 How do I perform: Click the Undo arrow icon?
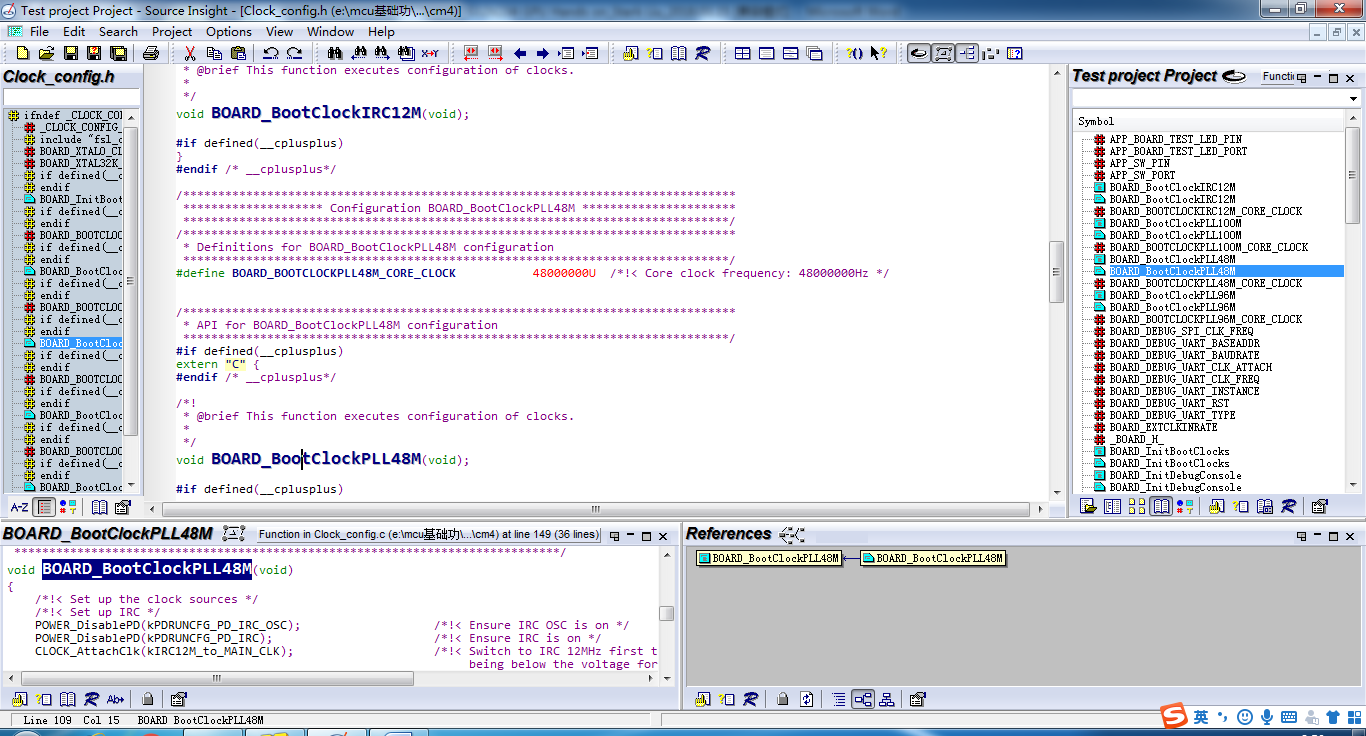[270, 53]
